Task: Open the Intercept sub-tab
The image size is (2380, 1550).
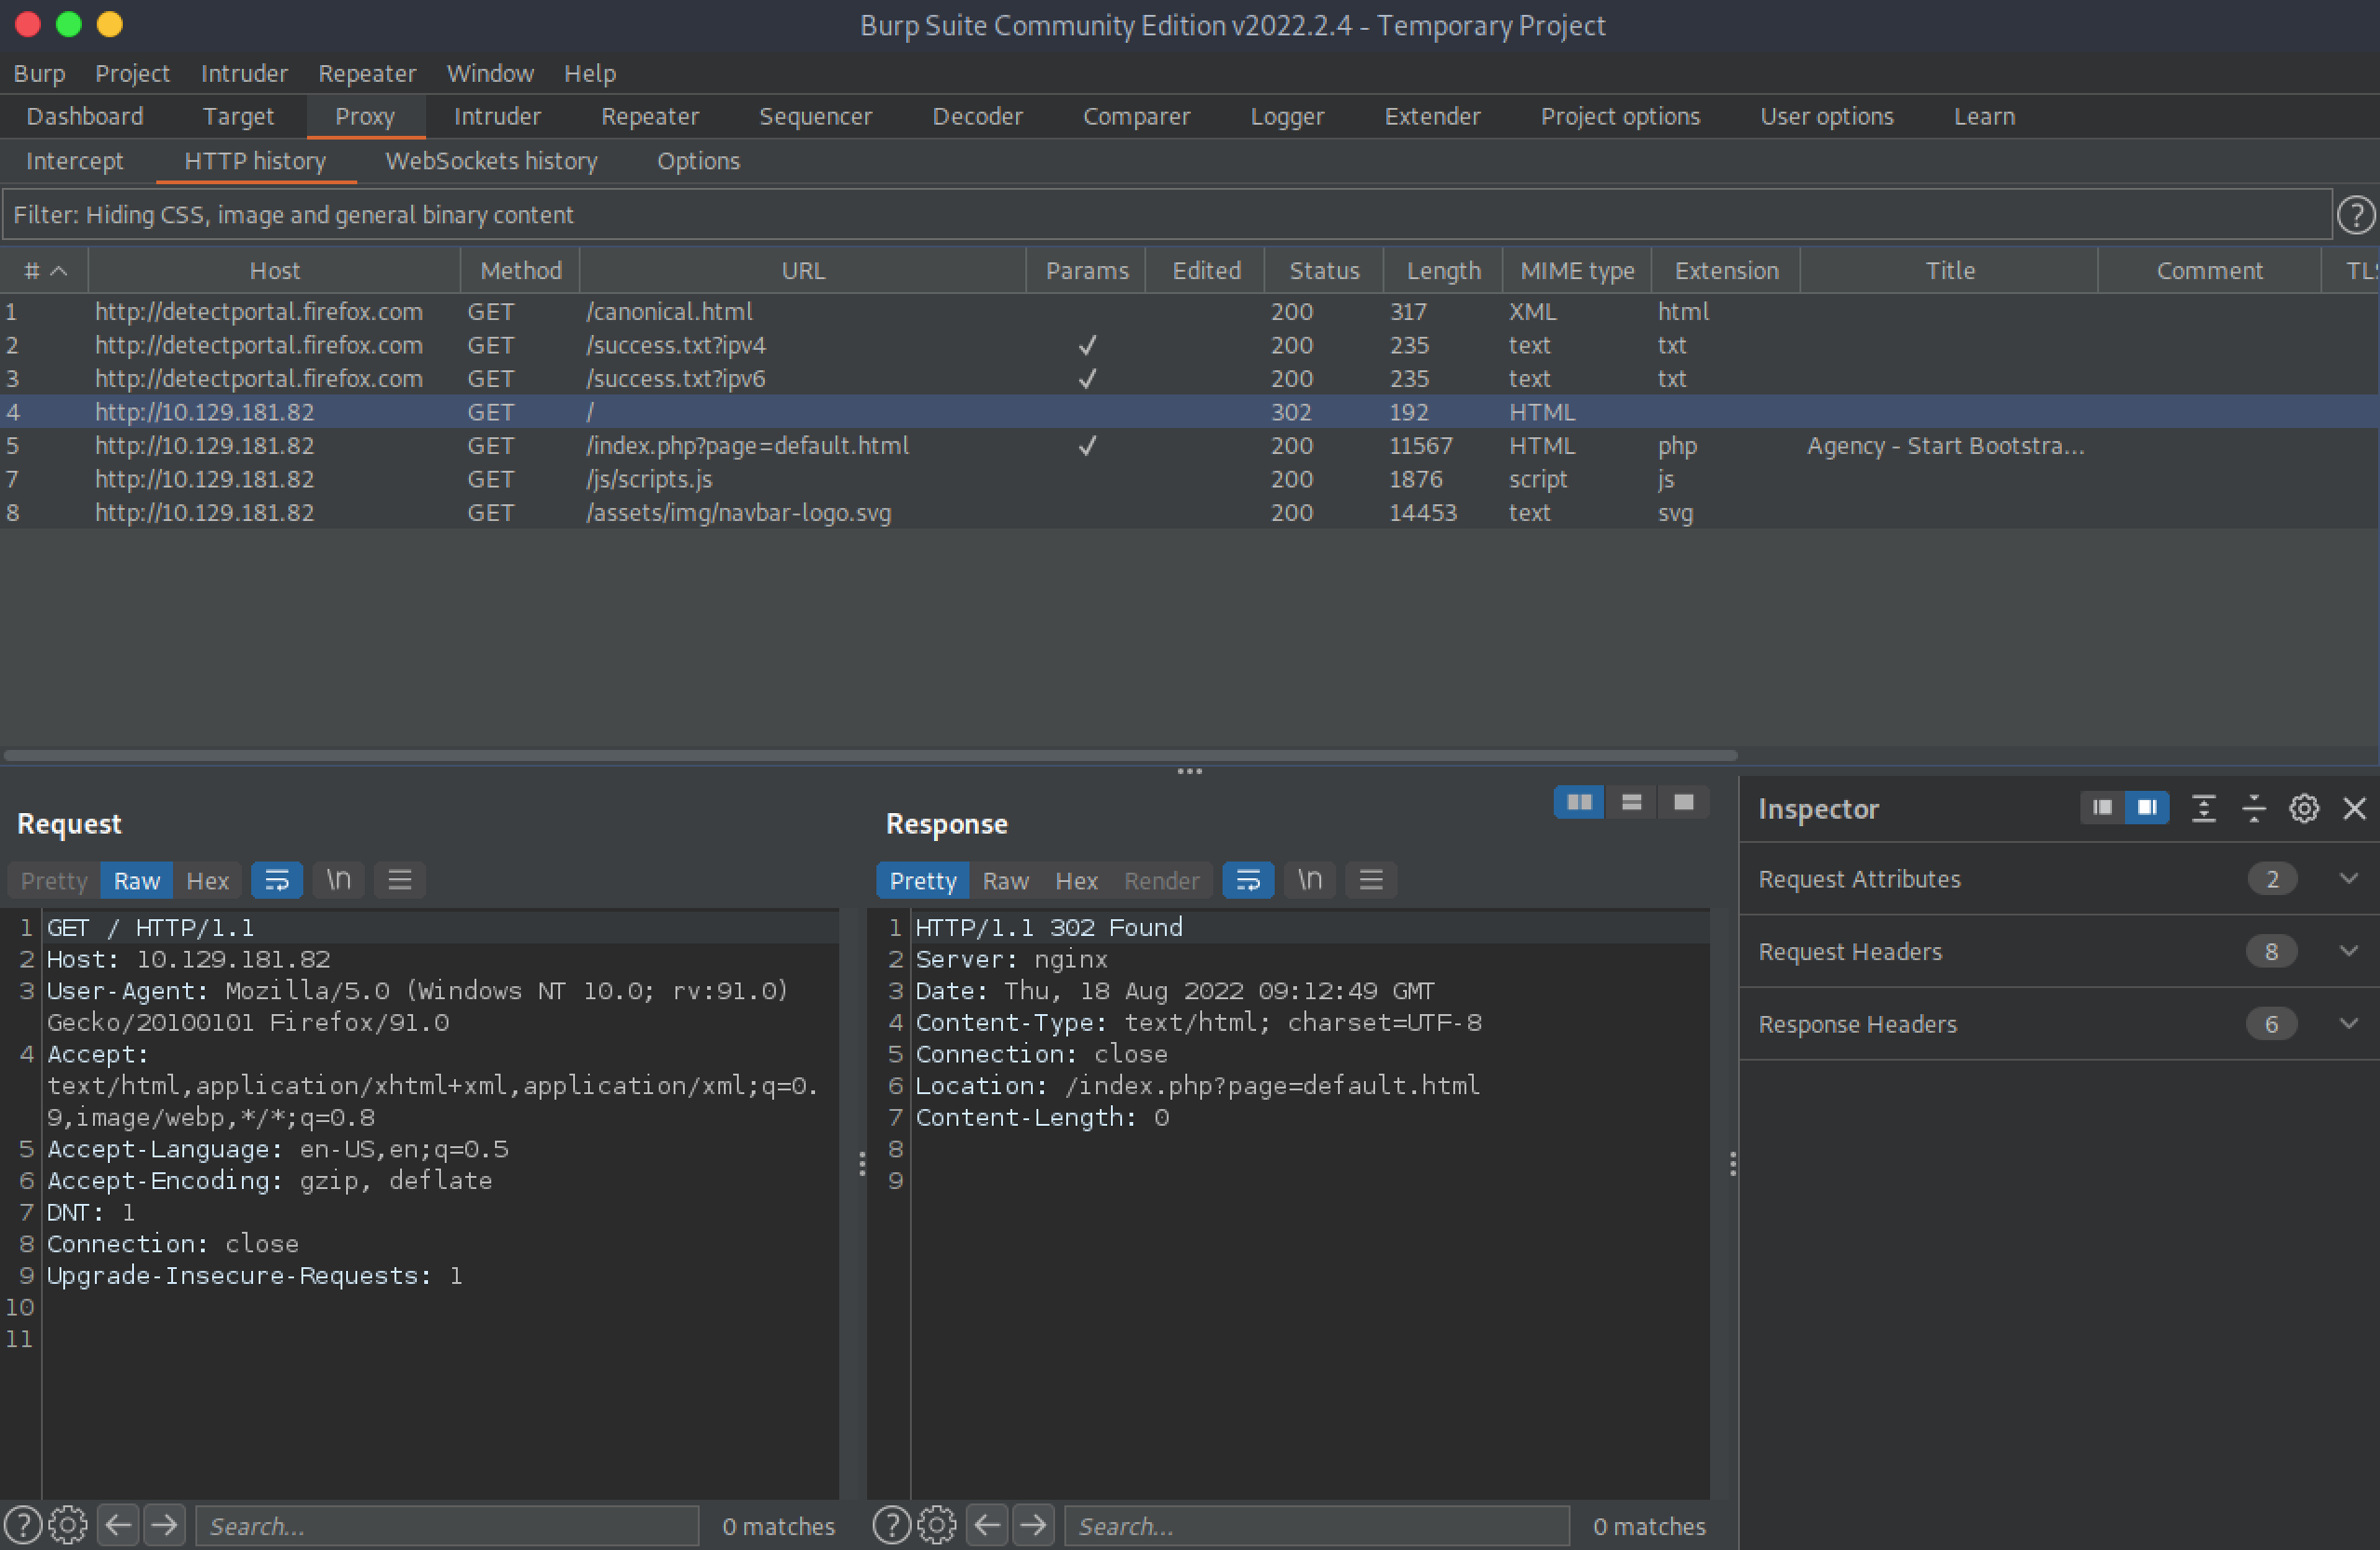Action: [x=74, y=160]
